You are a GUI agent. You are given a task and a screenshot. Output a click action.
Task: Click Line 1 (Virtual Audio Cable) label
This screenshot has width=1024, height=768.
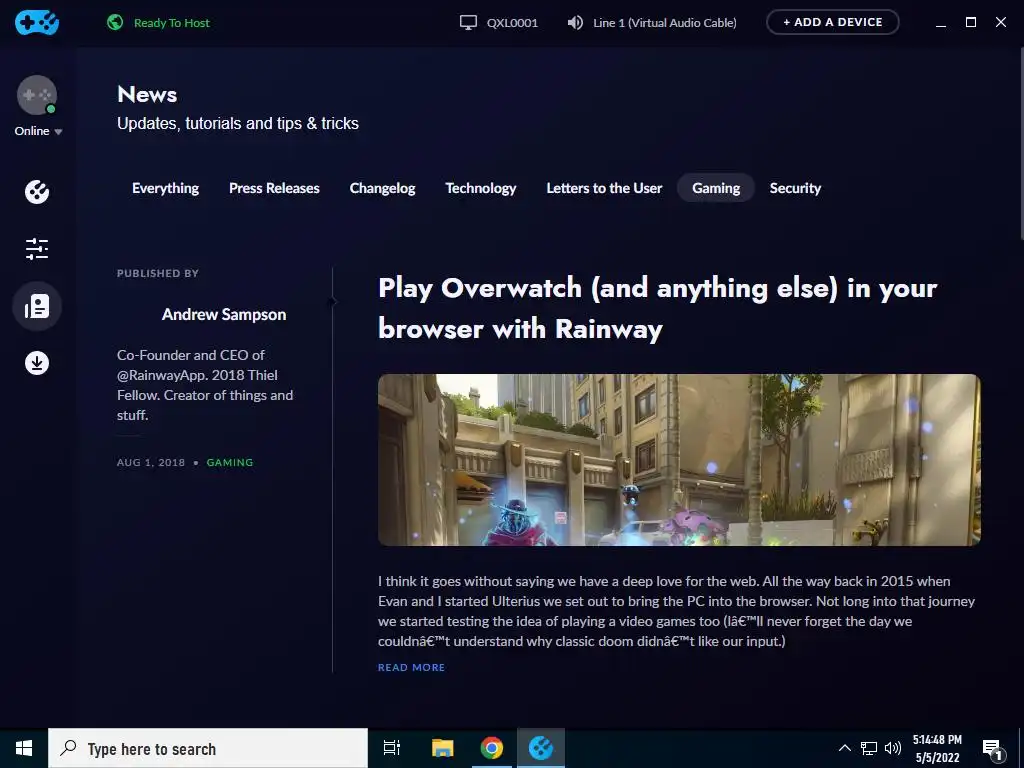pos(665,23)
